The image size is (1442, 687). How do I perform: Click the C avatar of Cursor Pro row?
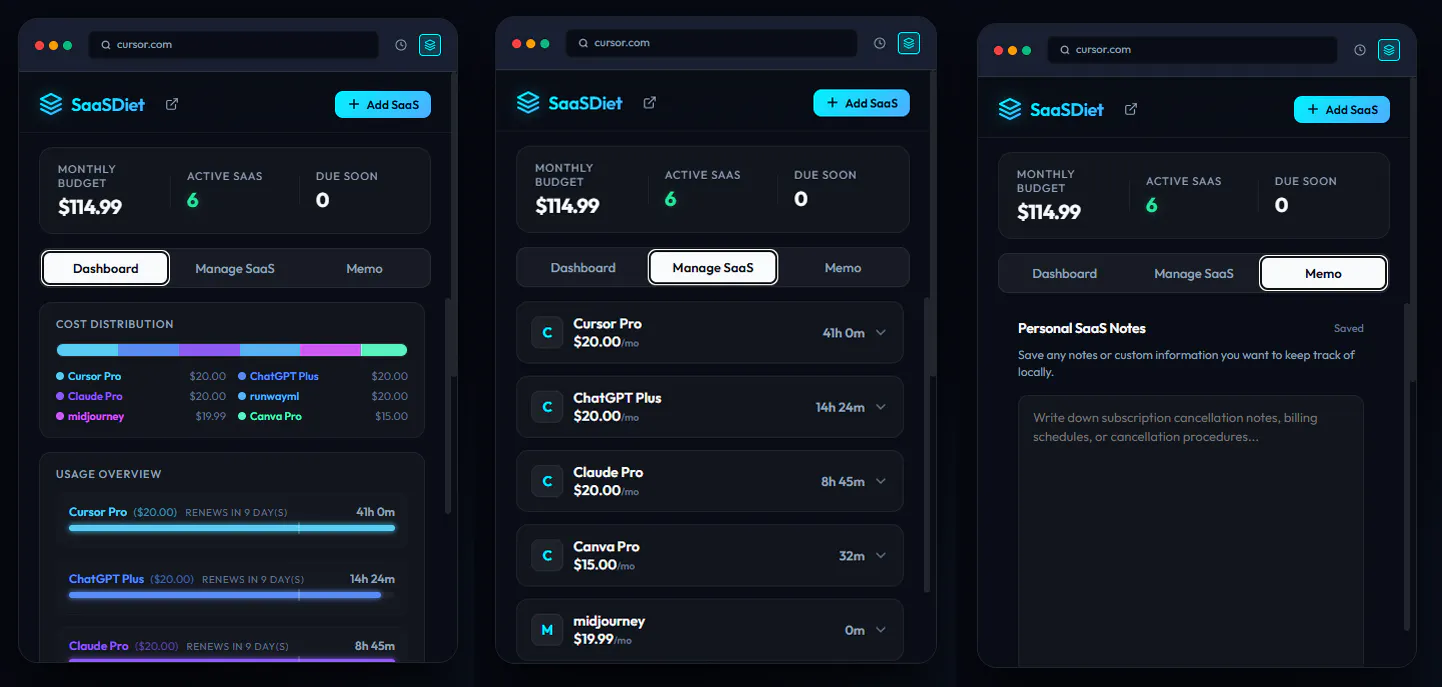[547, 333]
